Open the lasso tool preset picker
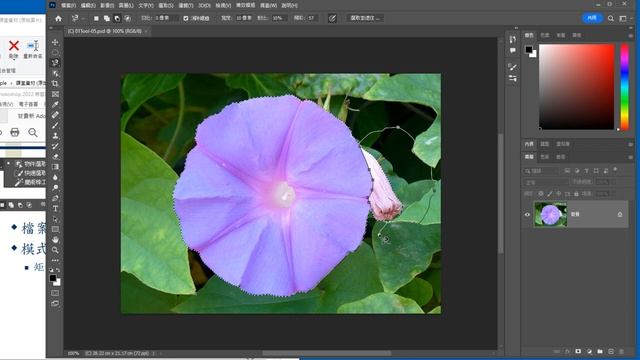Image resolution: width=640 pixels, height=360 pixels. tap(77, 18)
